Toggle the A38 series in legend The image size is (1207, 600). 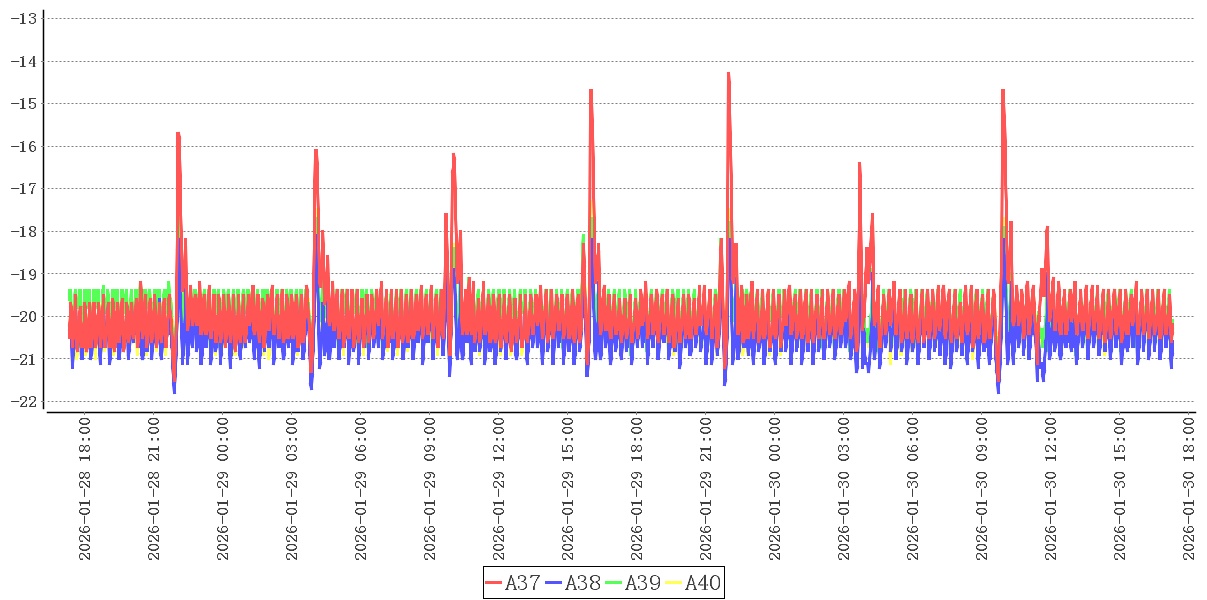point(583,583)
